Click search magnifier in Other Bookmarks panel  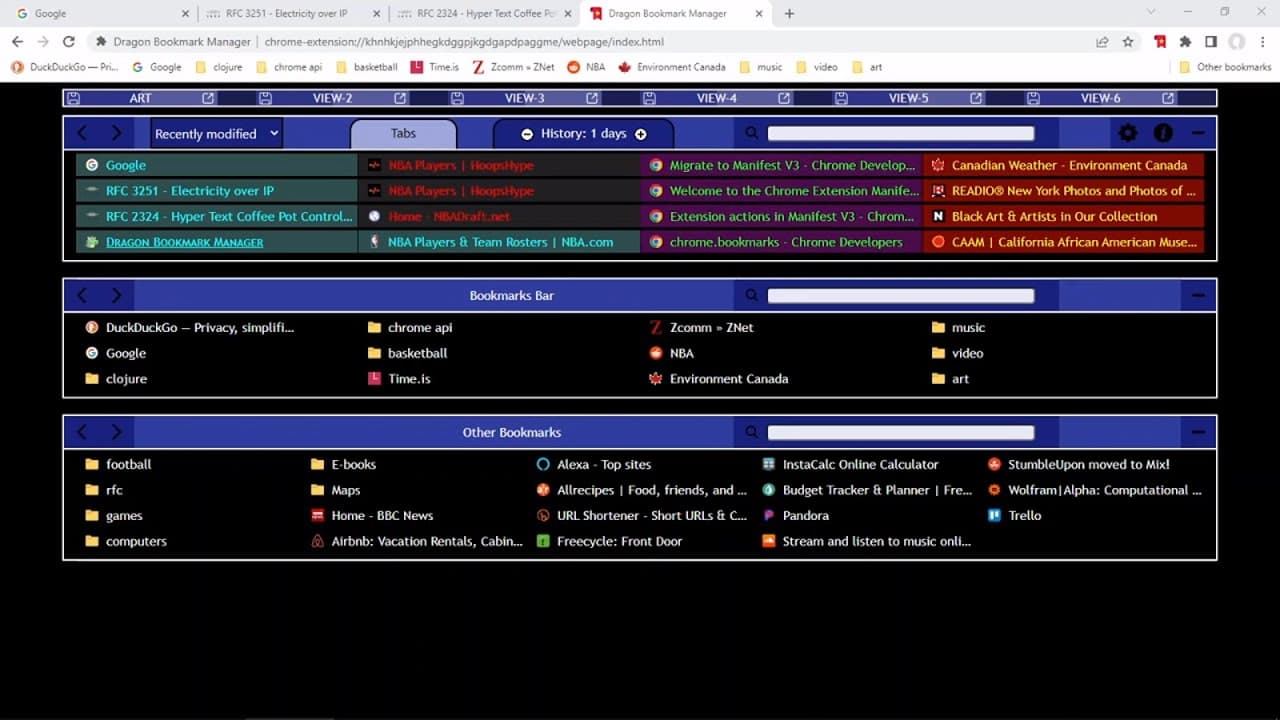pyautogui.click(x=752, y=432)
